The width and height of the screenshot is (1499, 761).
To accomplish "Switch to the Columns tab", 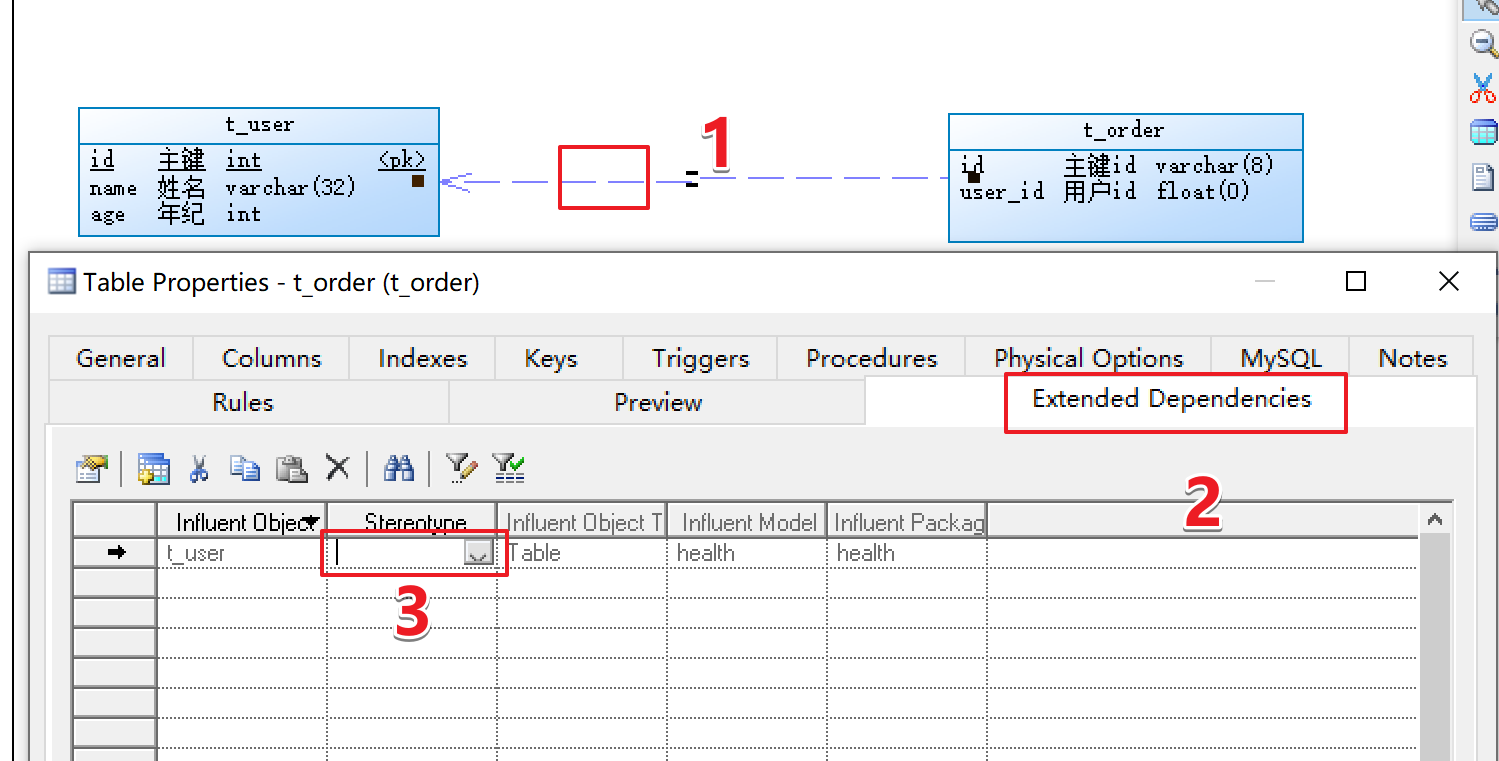I will (x=270, y=357).
